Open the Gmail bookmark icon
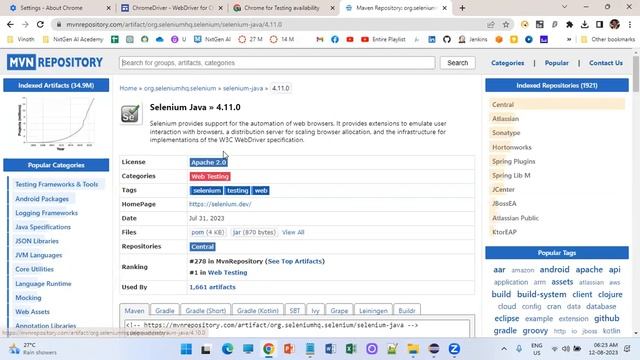This screenshot has height=360, width=640. 320,40
